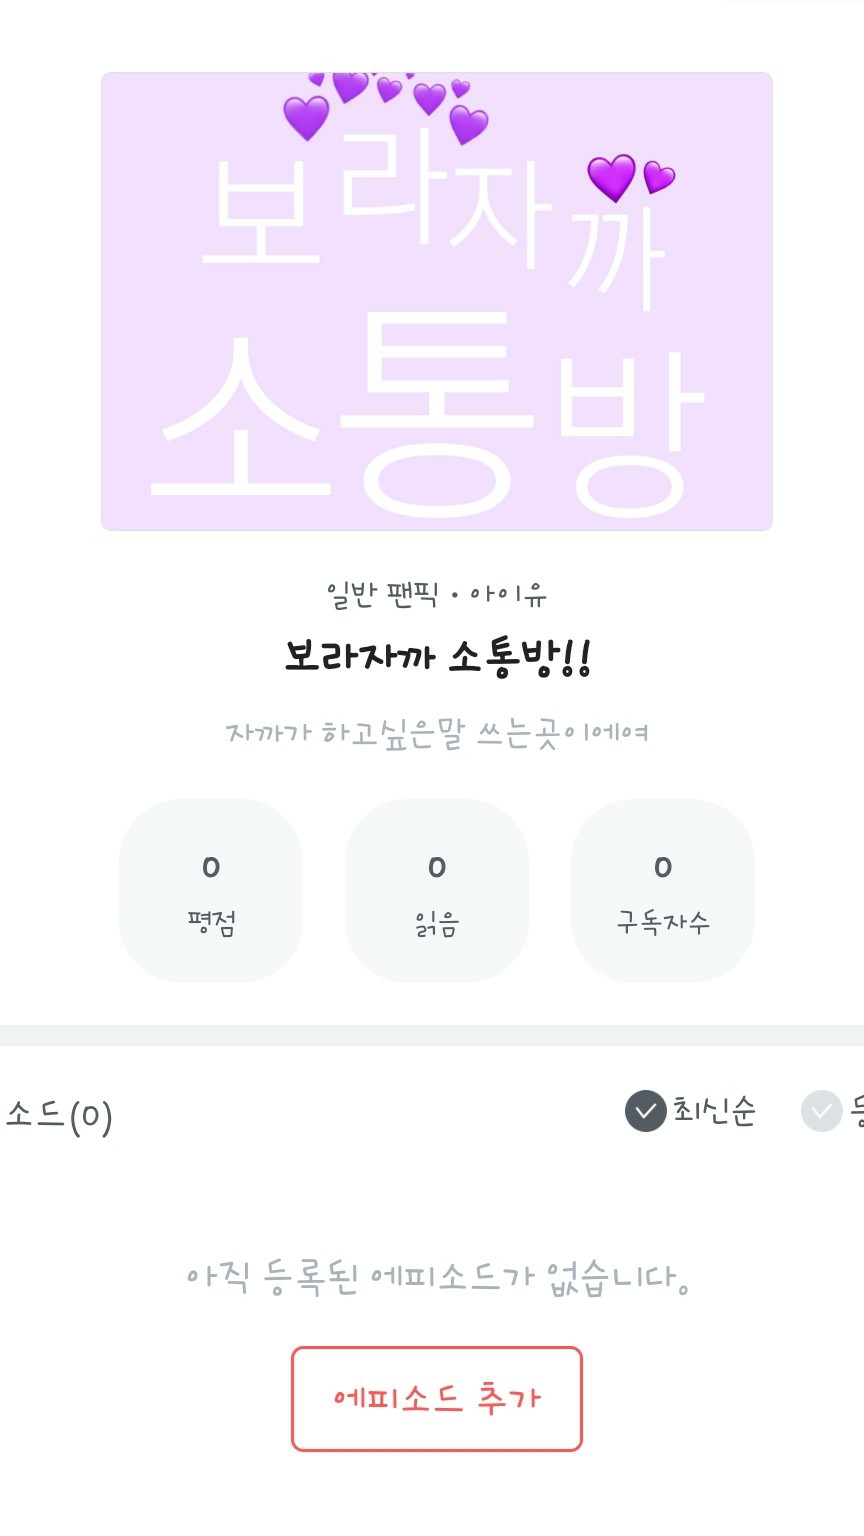Click the pair of purple hearts beside 까
This screenshot has height=1536, width=864.
pyautogui.click(x=629, y=178)
